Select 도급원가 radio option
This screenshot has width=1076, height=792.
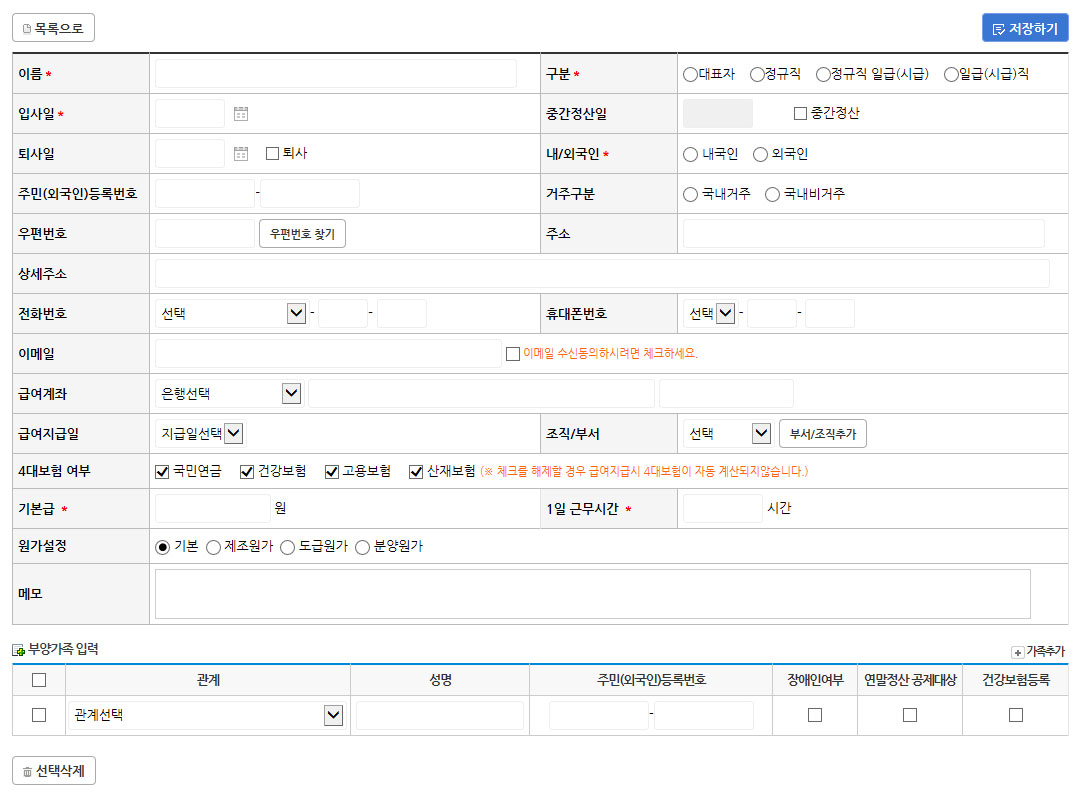pos(288,547)
